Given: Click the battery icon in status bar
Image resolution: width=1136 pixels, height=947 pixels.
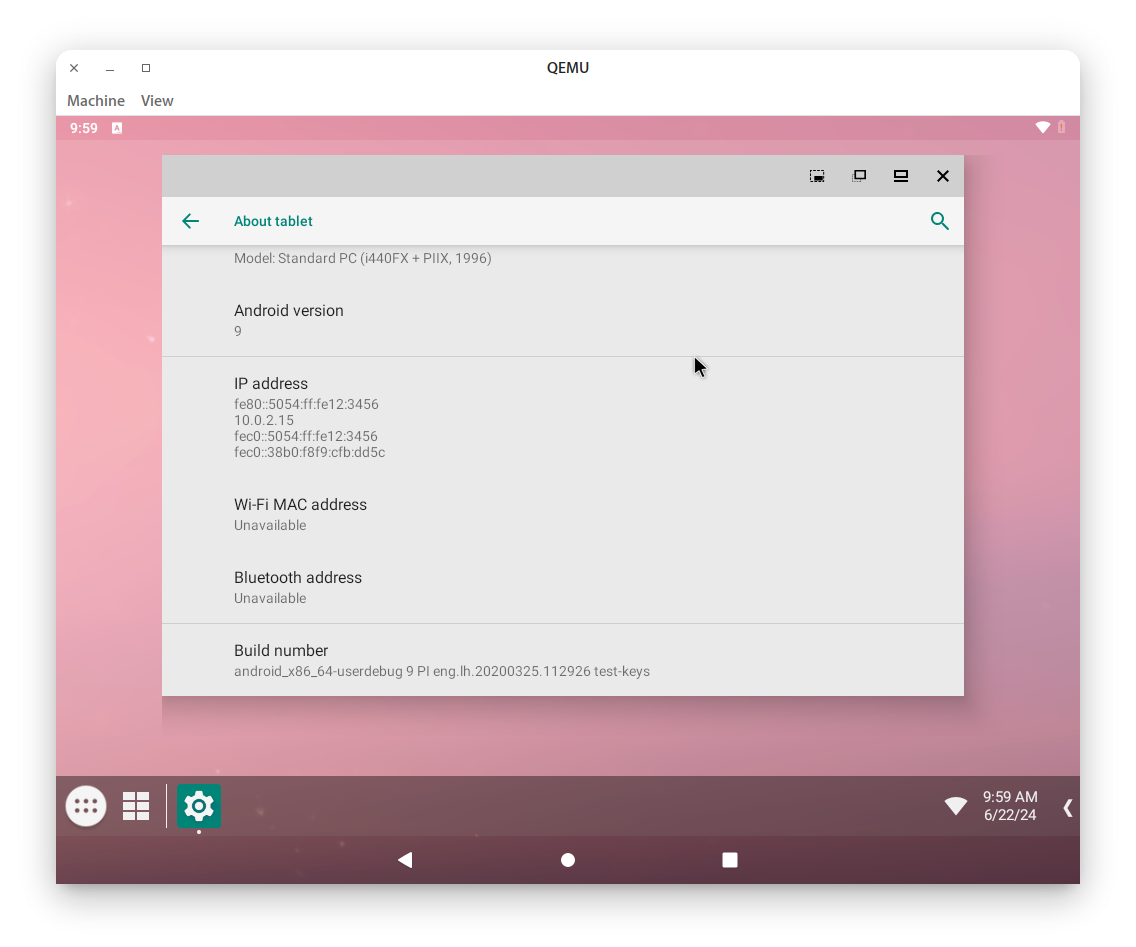Looking at the screenshot, I should point(1061,128).
